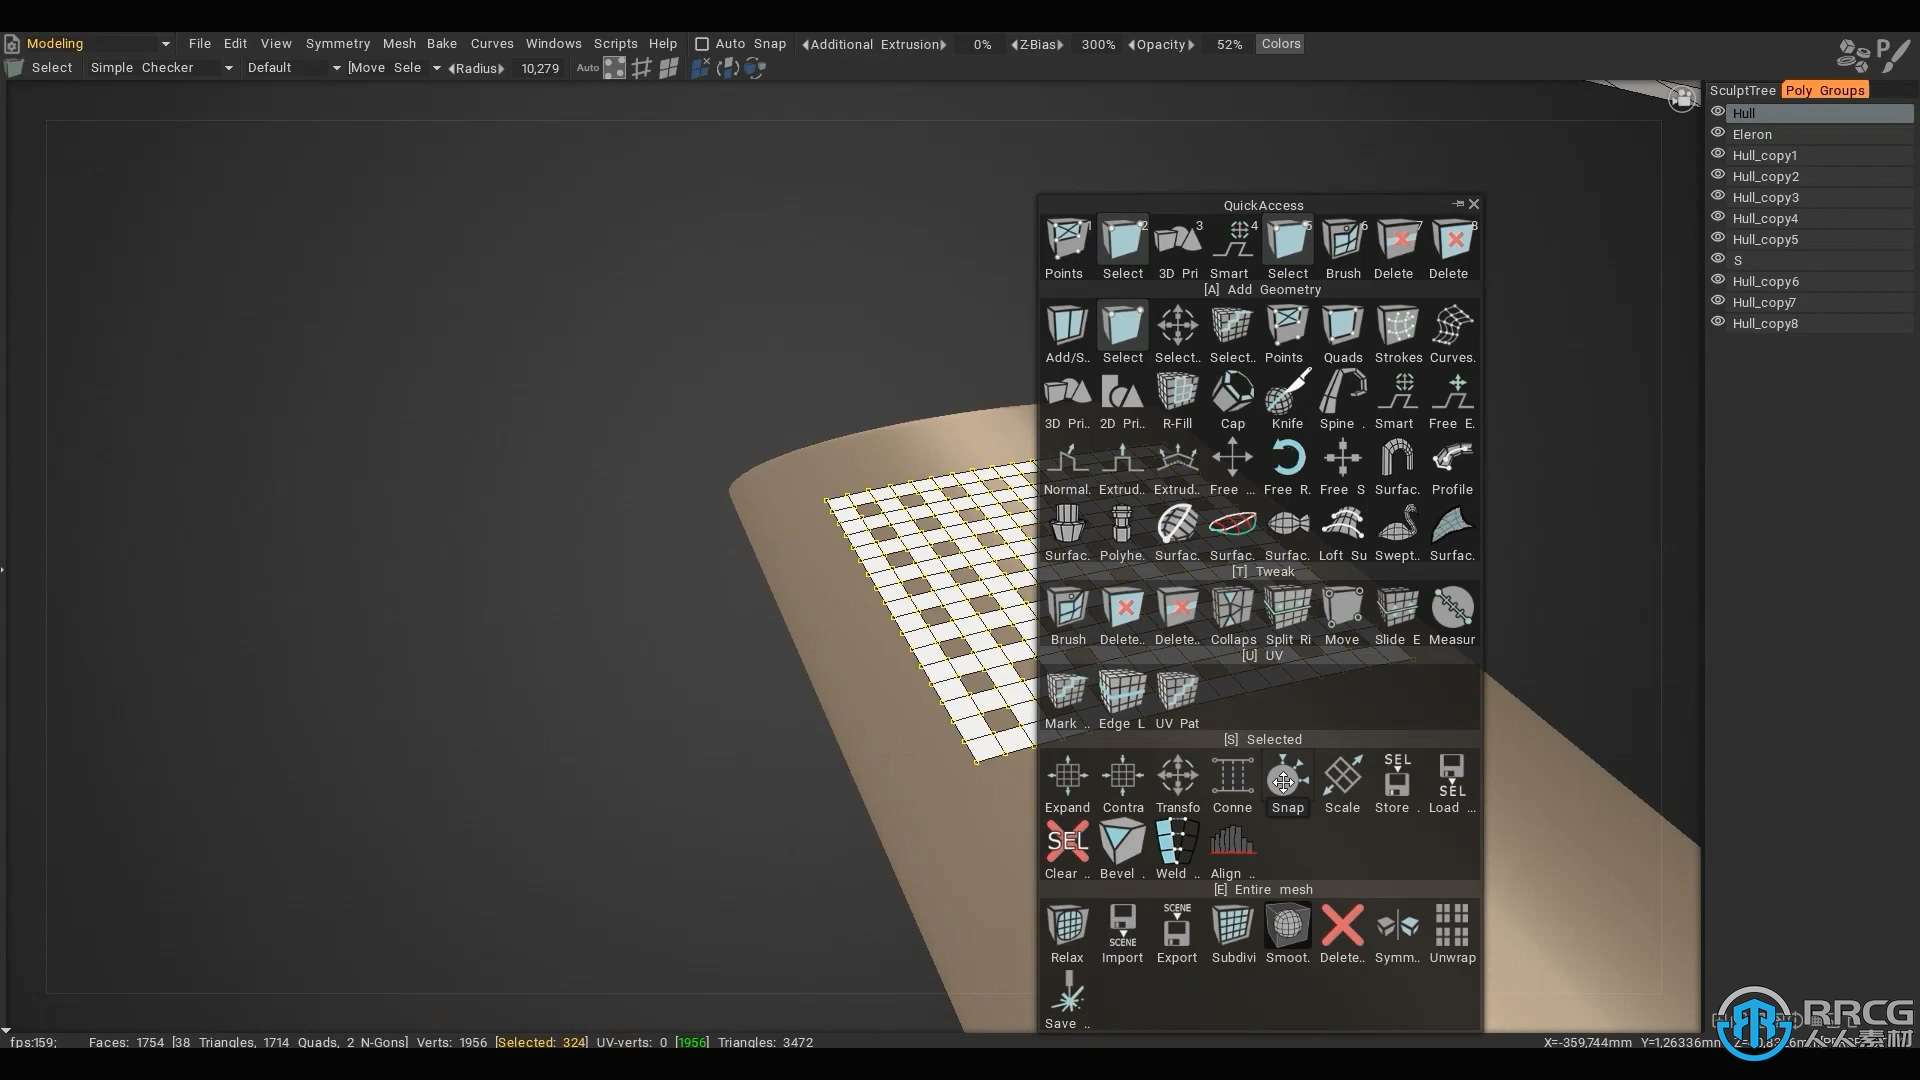This screenshot has width=1920, height=1080.
Task: Switch to the SculptTree tab
Action: [x=1743, y=90]
